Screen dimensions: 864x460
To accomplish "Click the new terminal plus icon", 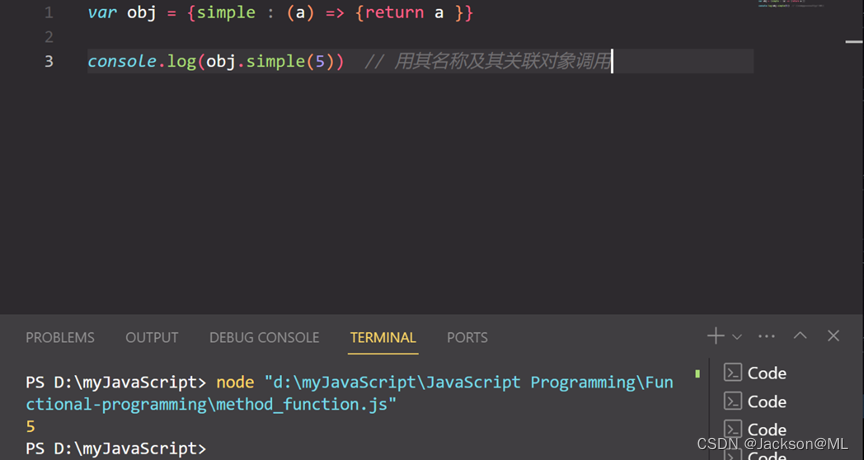I will [715, 337].
